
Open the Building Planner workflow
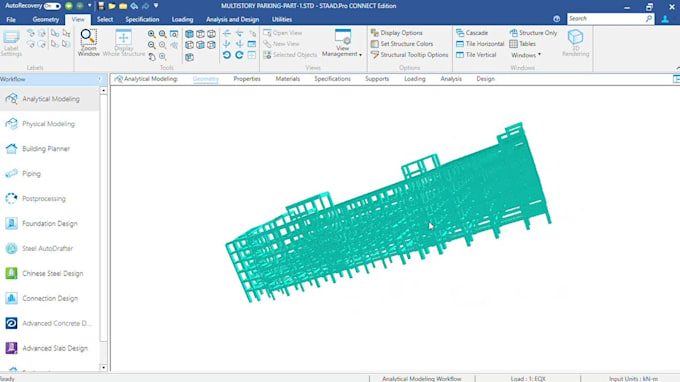pos(50,149)
